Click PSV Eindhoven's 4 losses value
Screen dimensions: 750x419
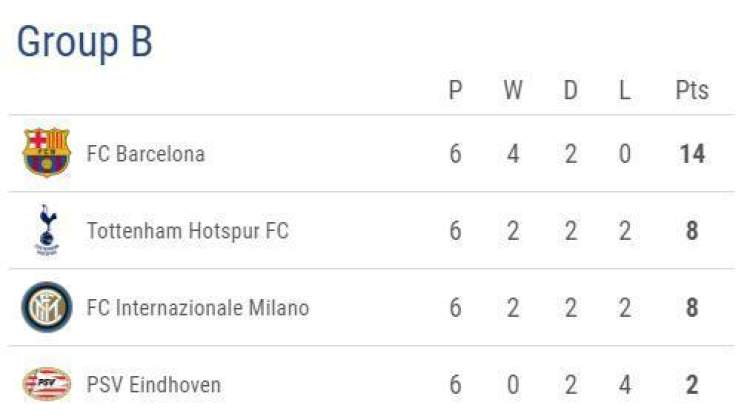[x=625, y=385]
